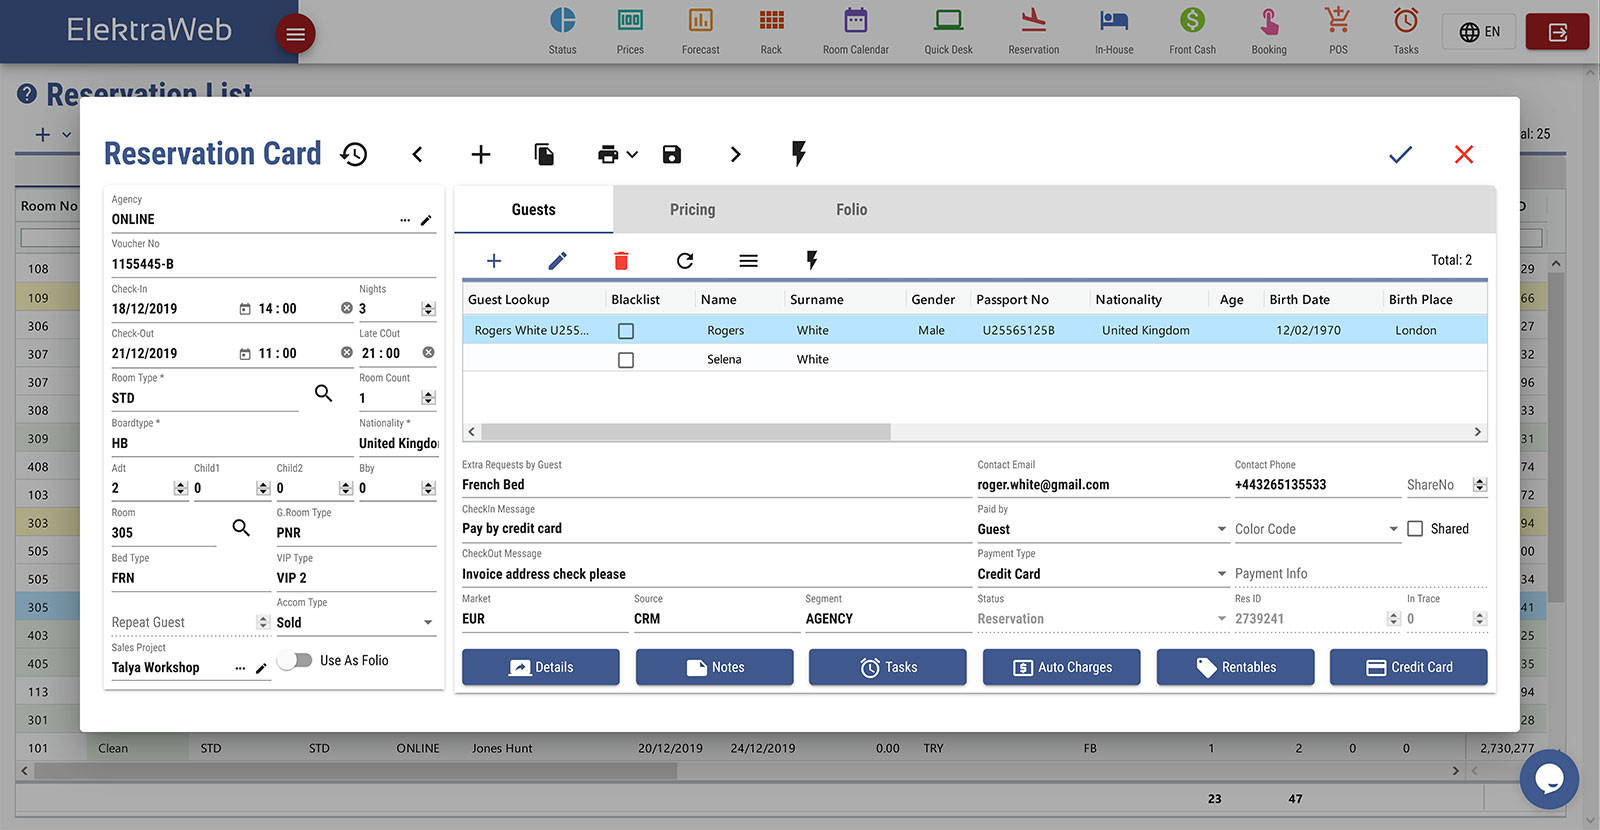Edit selected guest with pencil icon
Viewport: 1600px width, 830px height.
pyautogui.click(x=558, y=261)
